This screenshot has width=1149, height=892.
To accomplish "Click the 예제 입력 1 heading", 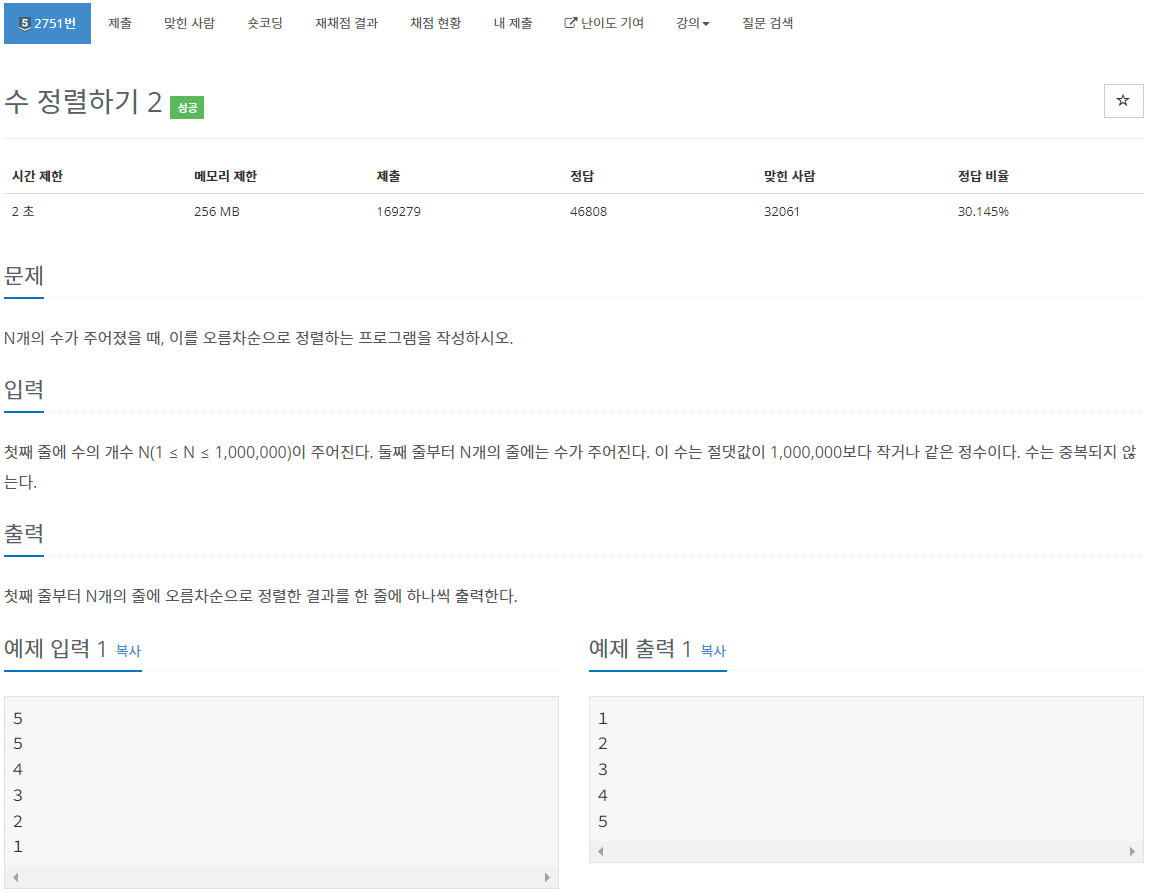I will tap(56, 648).
